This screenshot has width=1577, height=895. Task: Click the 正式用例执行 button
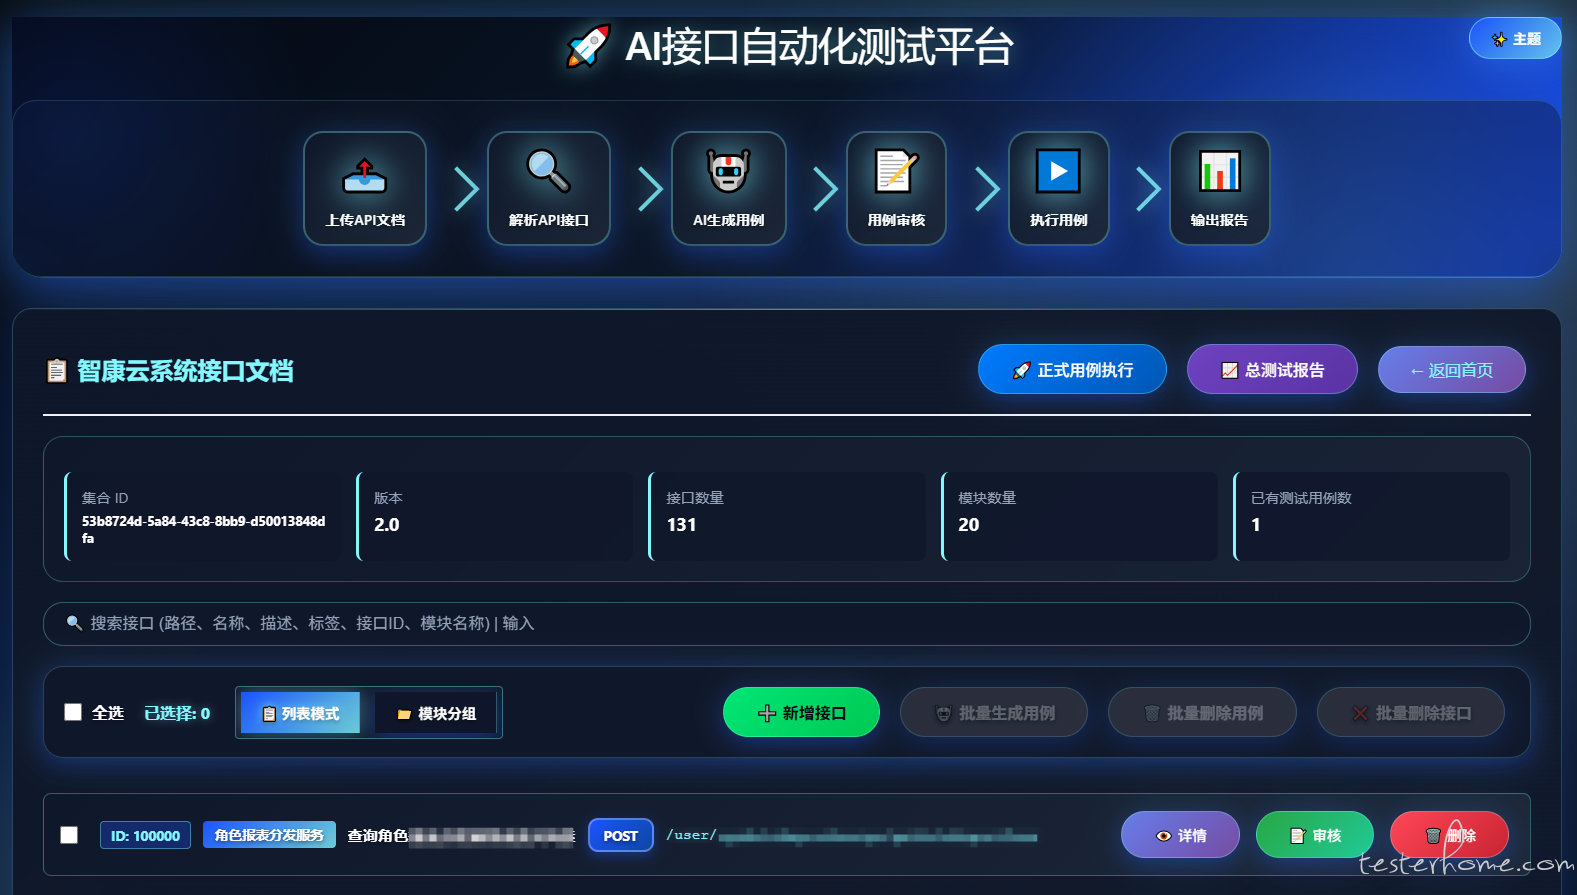(x=1072, y=370)
